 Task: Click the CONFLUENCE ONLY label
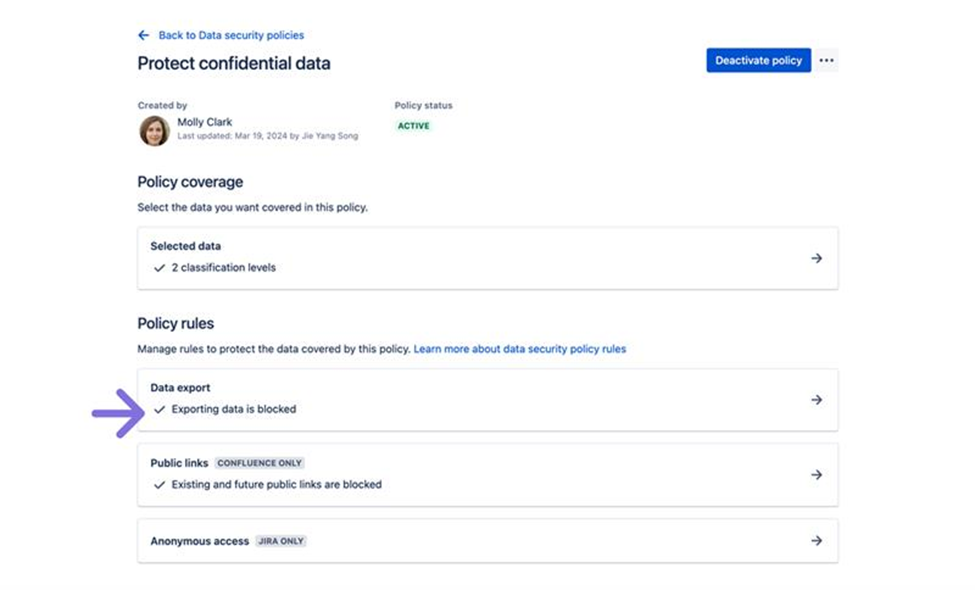[x=260, y=463]
